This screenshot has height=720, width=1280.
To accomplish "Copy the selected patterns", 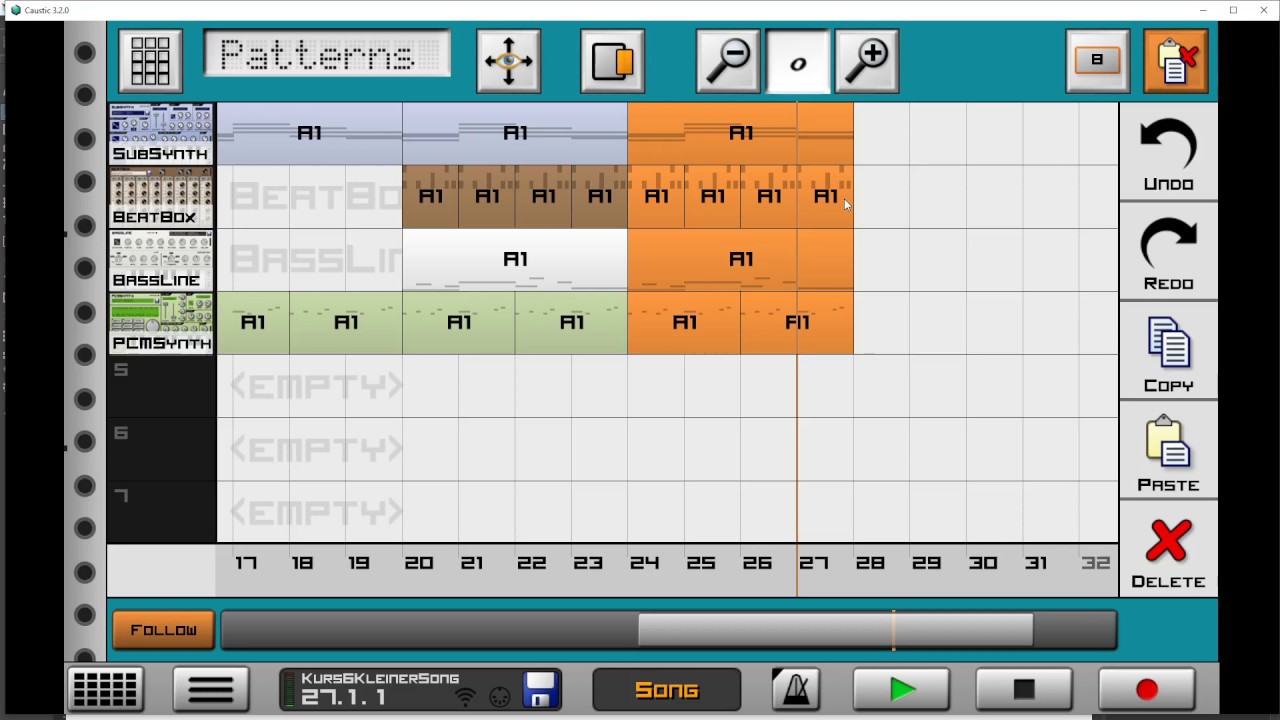I will 1168,352.
